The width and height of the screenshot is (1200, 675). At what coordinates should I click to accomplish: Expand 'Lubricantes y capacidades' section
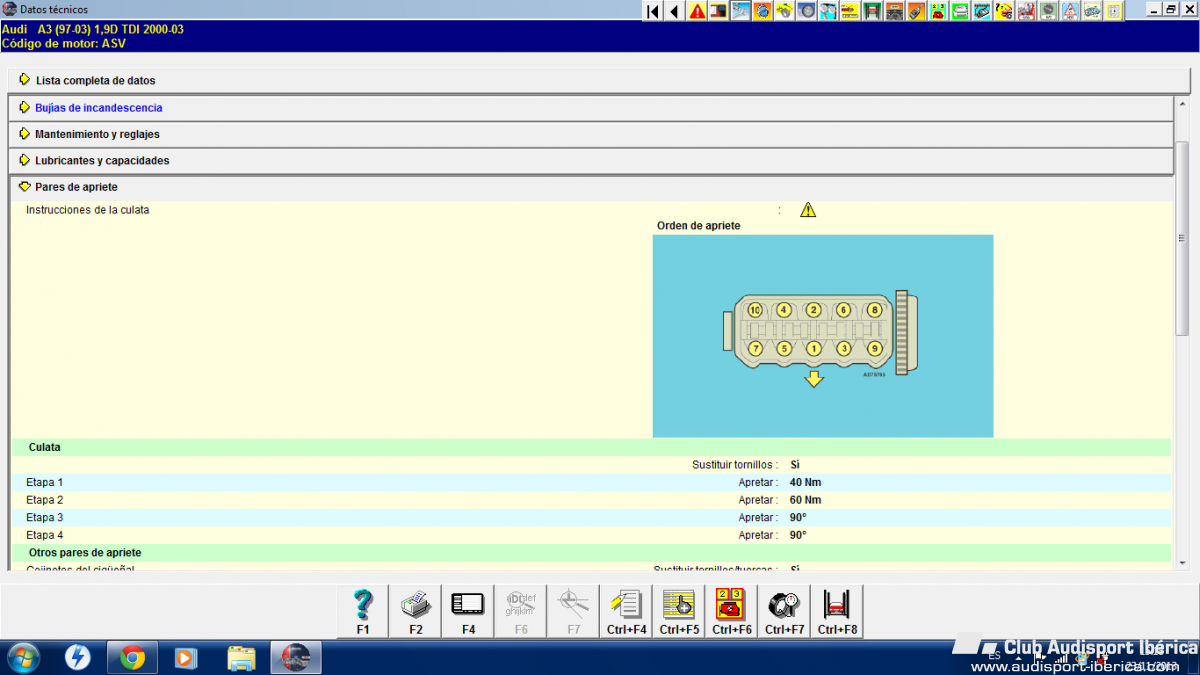tap(591, 160)
